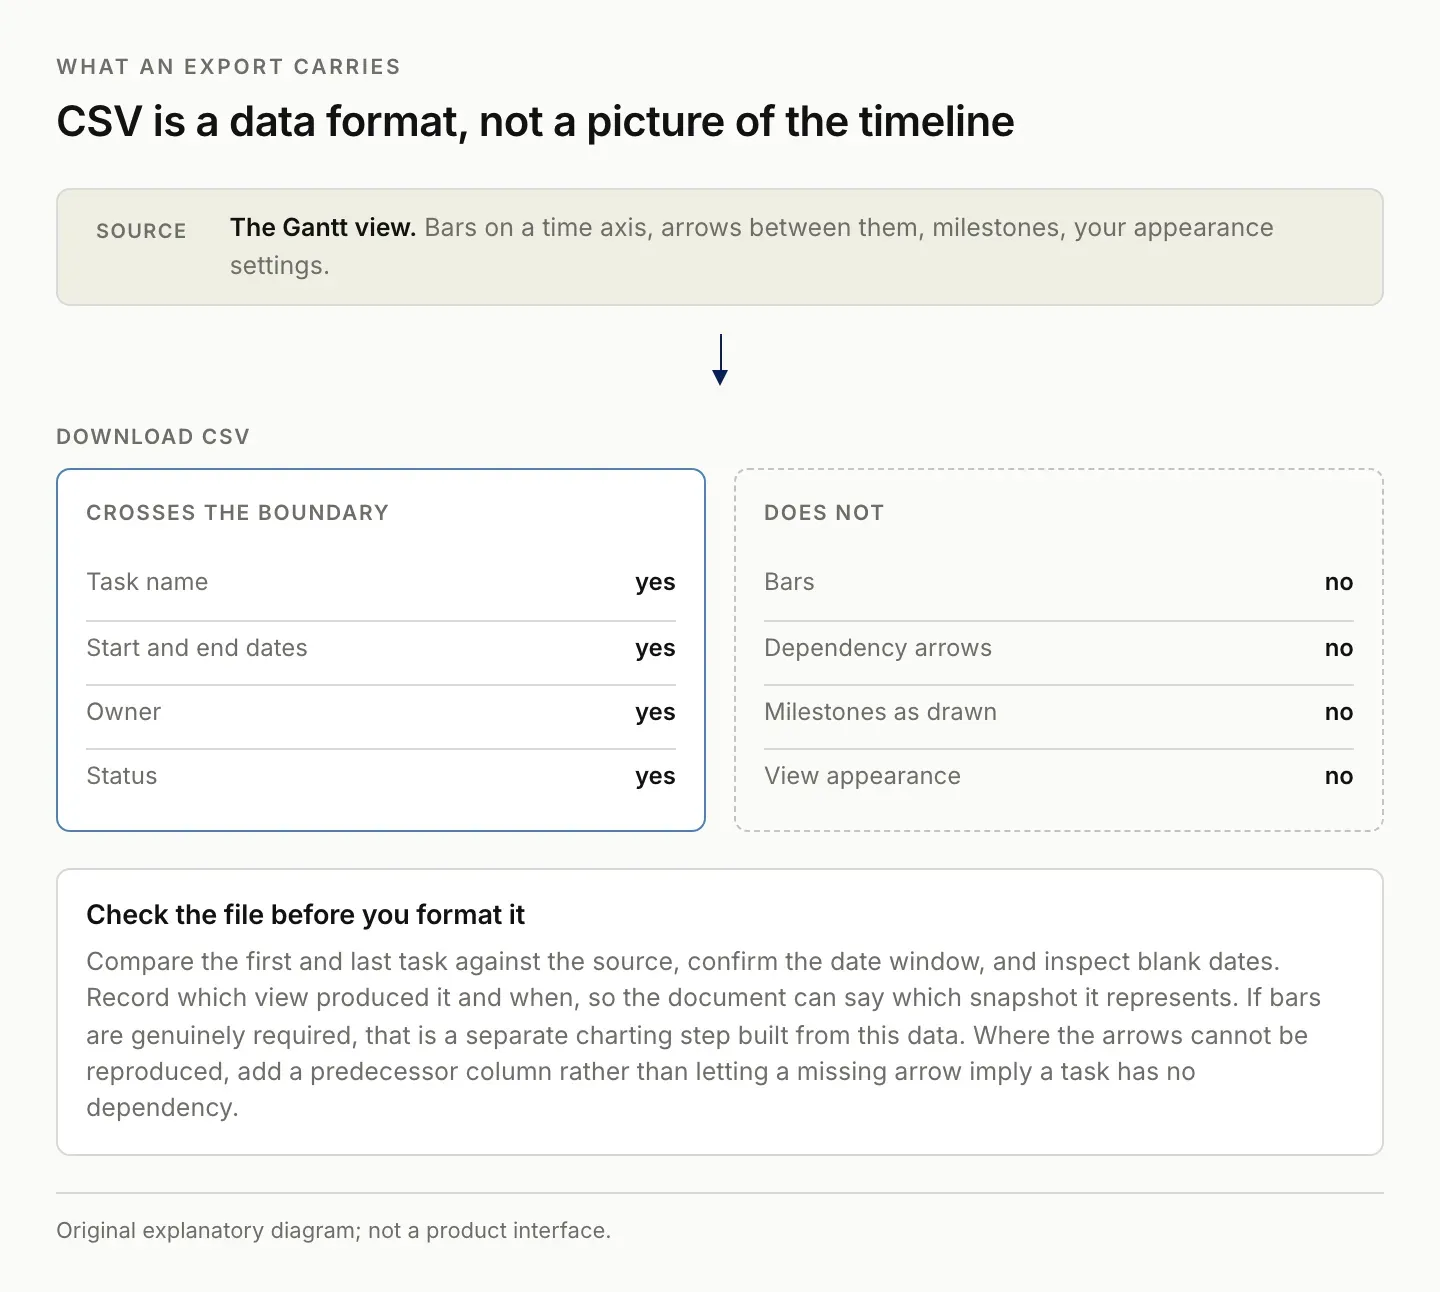Image resolution: width=1440 pixels, height=1292 pixels.
Task: Click the "WHAT AN EXPORT CARRIES" eyebrow text
Action: tap(228, 67)
